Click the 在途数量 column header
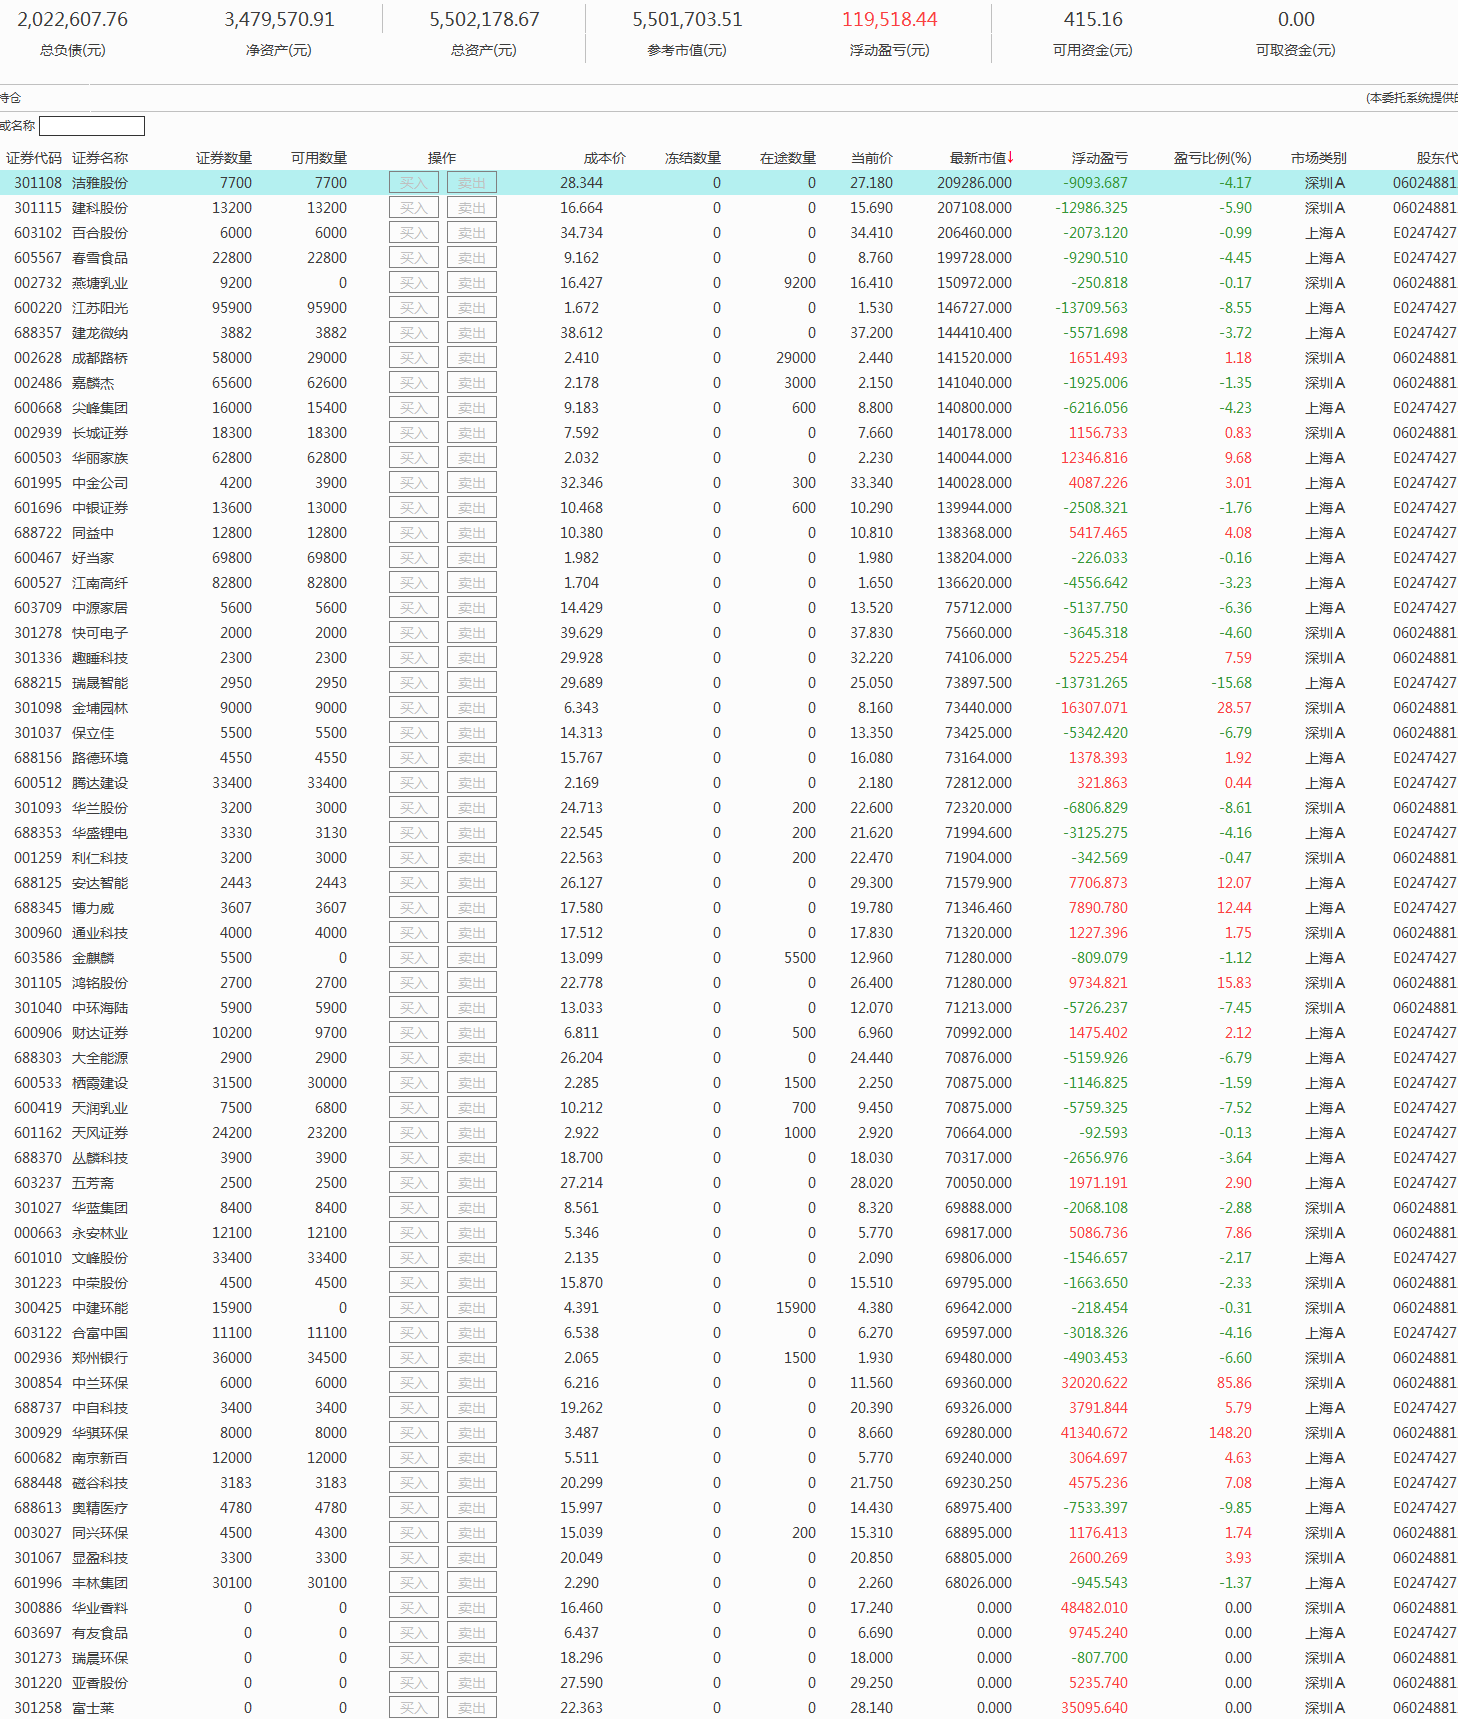This screenshot has height=1719, width=1458. tap(788, 158)
